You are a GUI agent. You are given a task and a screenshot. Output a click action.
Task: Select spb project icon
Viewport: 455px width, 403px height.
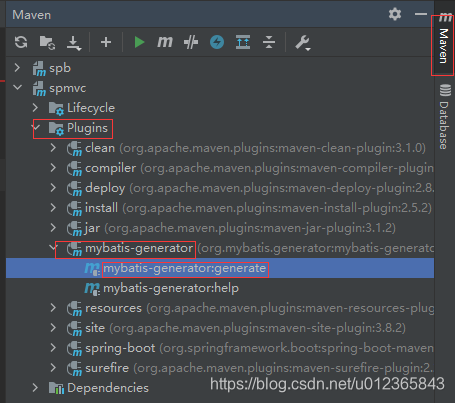[39, 69]
